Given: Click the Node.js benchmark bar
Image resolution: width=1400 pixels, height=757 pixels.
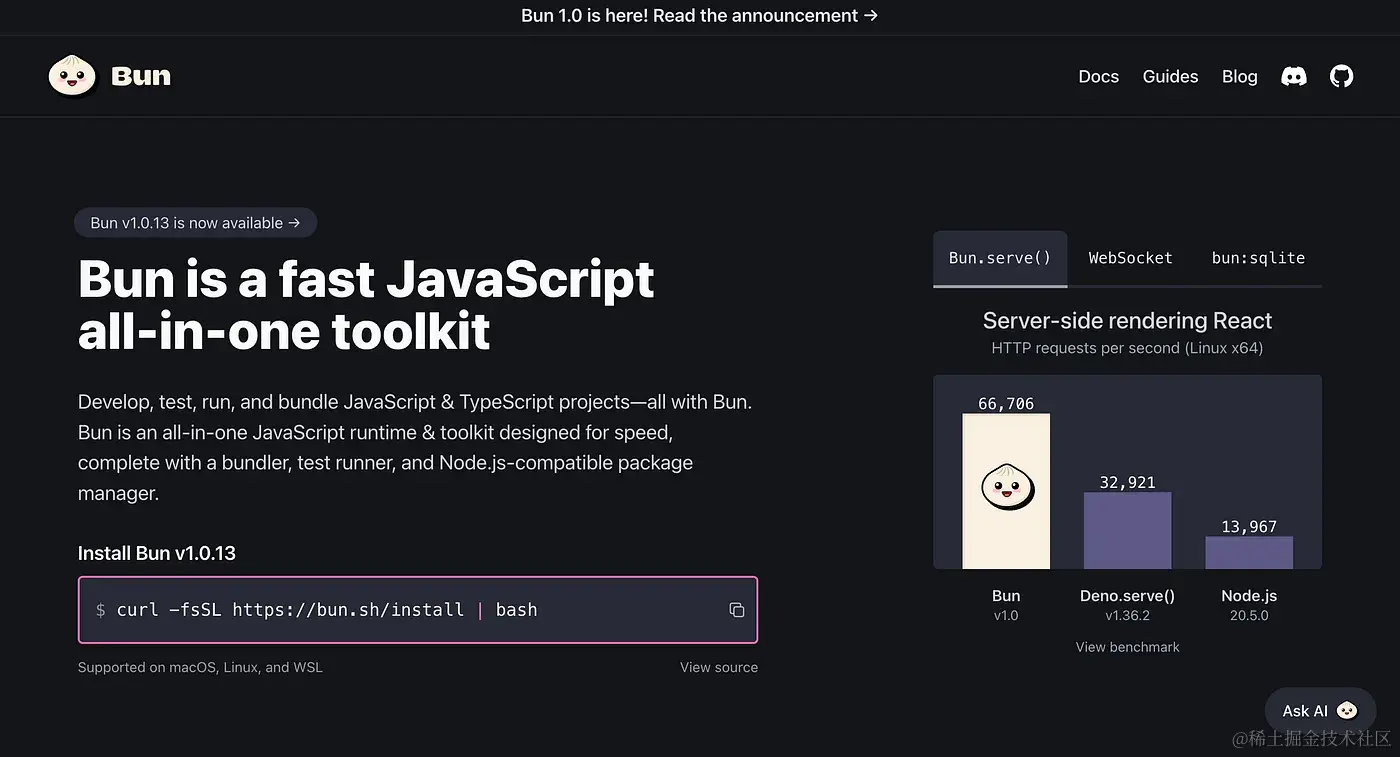Looking at the screenshot, I should click(x=1249, y=552).
